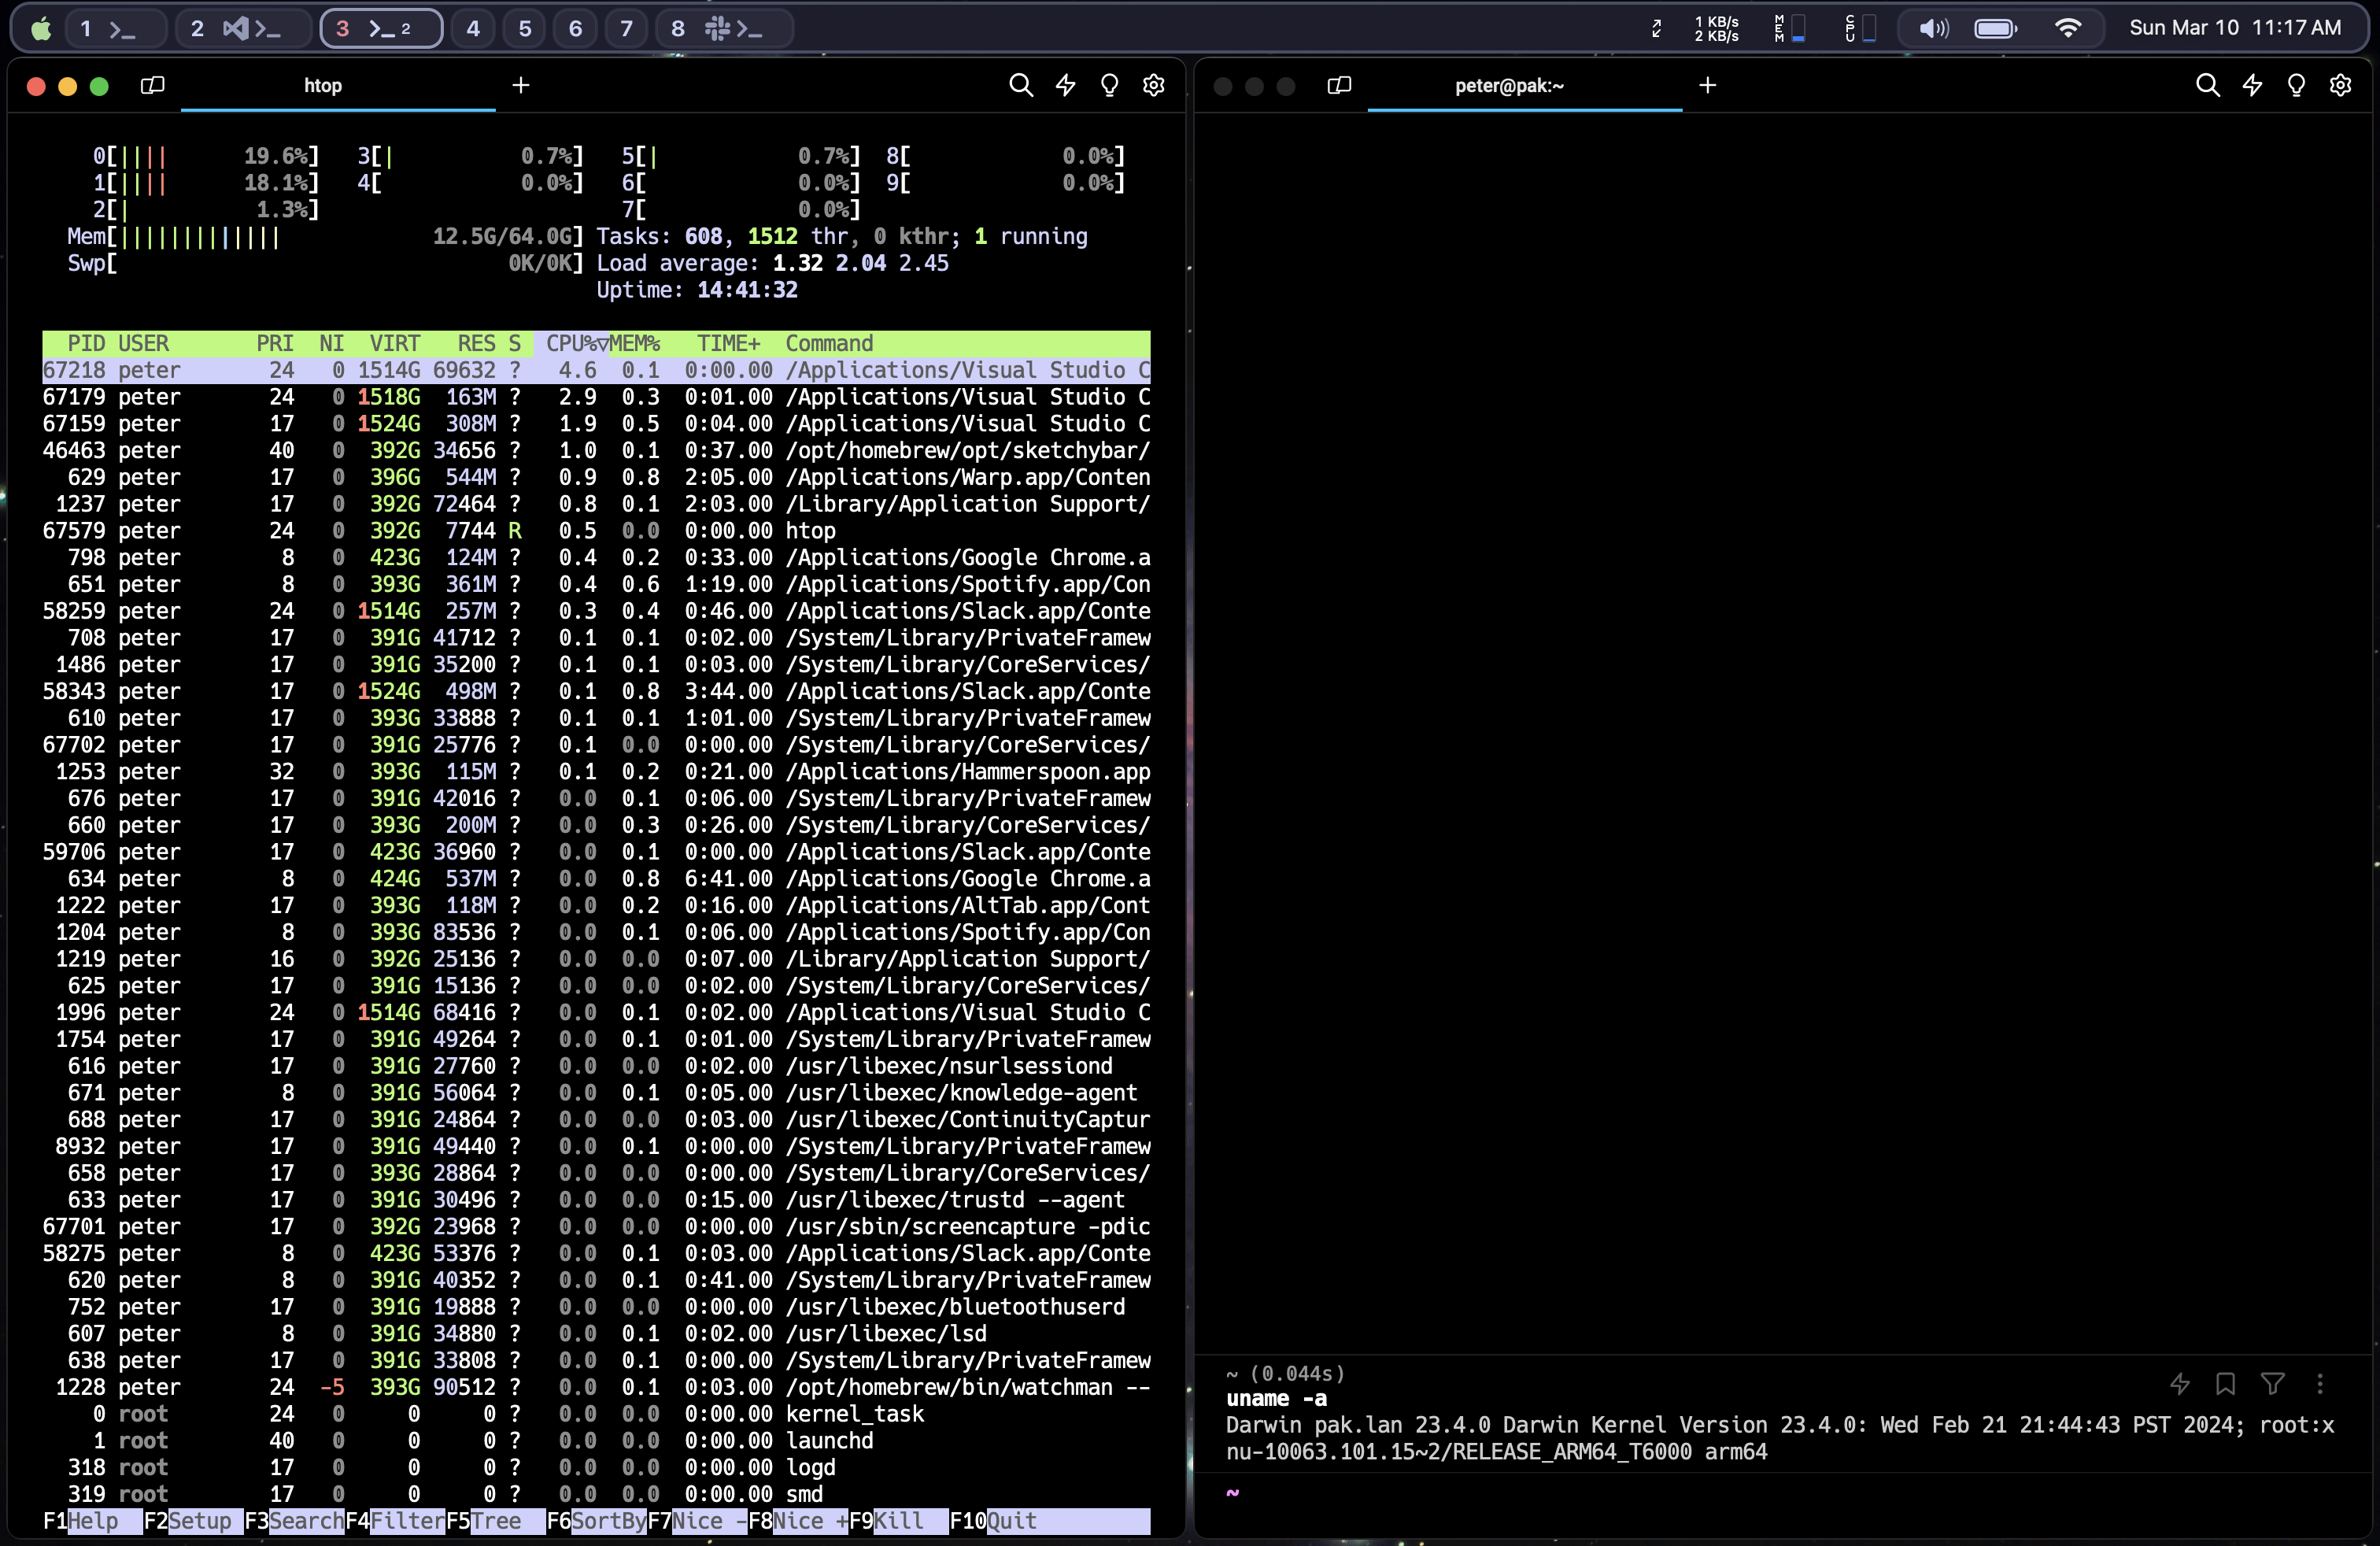The image size is (2380, 1546).
Task: Open the three-dot menu on uname block
Action: tap(2320, 1384)
